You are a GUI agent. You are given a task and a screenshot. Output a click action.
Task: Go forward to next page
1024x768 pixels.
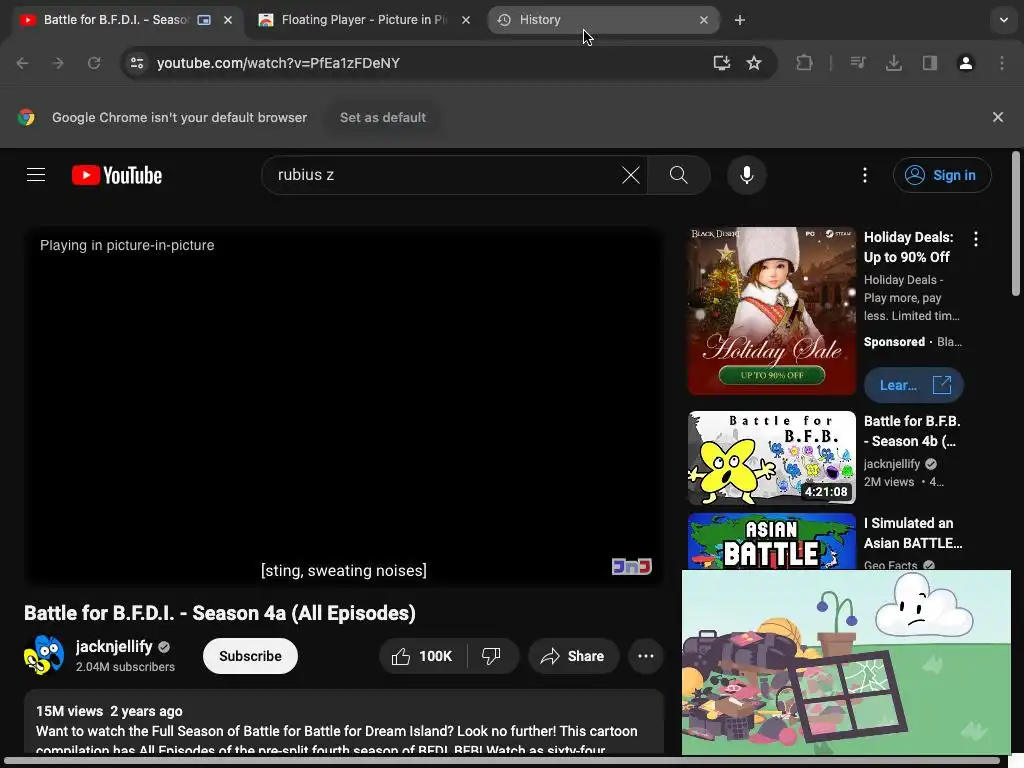coord(58,63)
